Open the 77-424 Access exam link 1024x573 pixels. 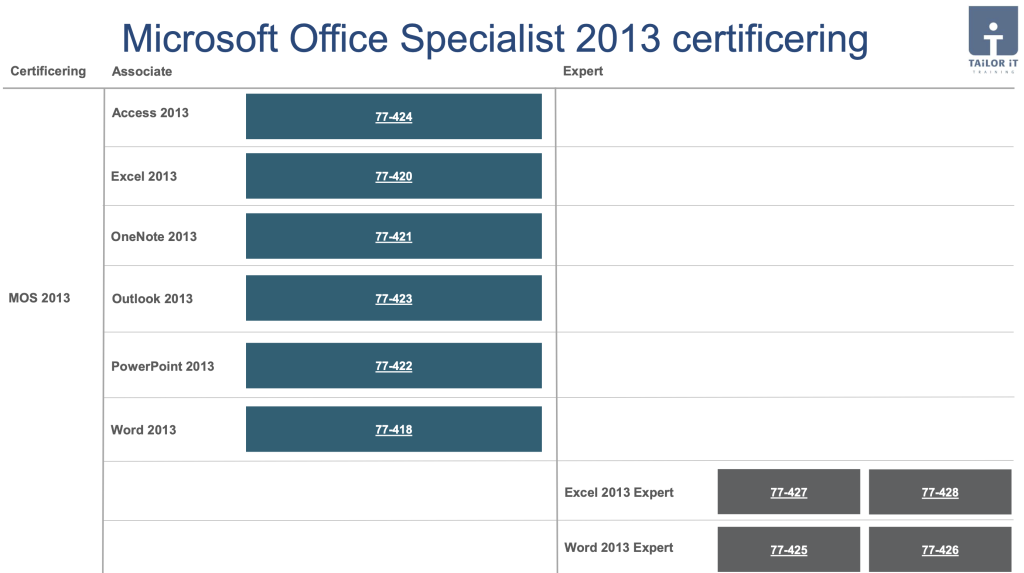pyautogui.click(x=393, y=117)
